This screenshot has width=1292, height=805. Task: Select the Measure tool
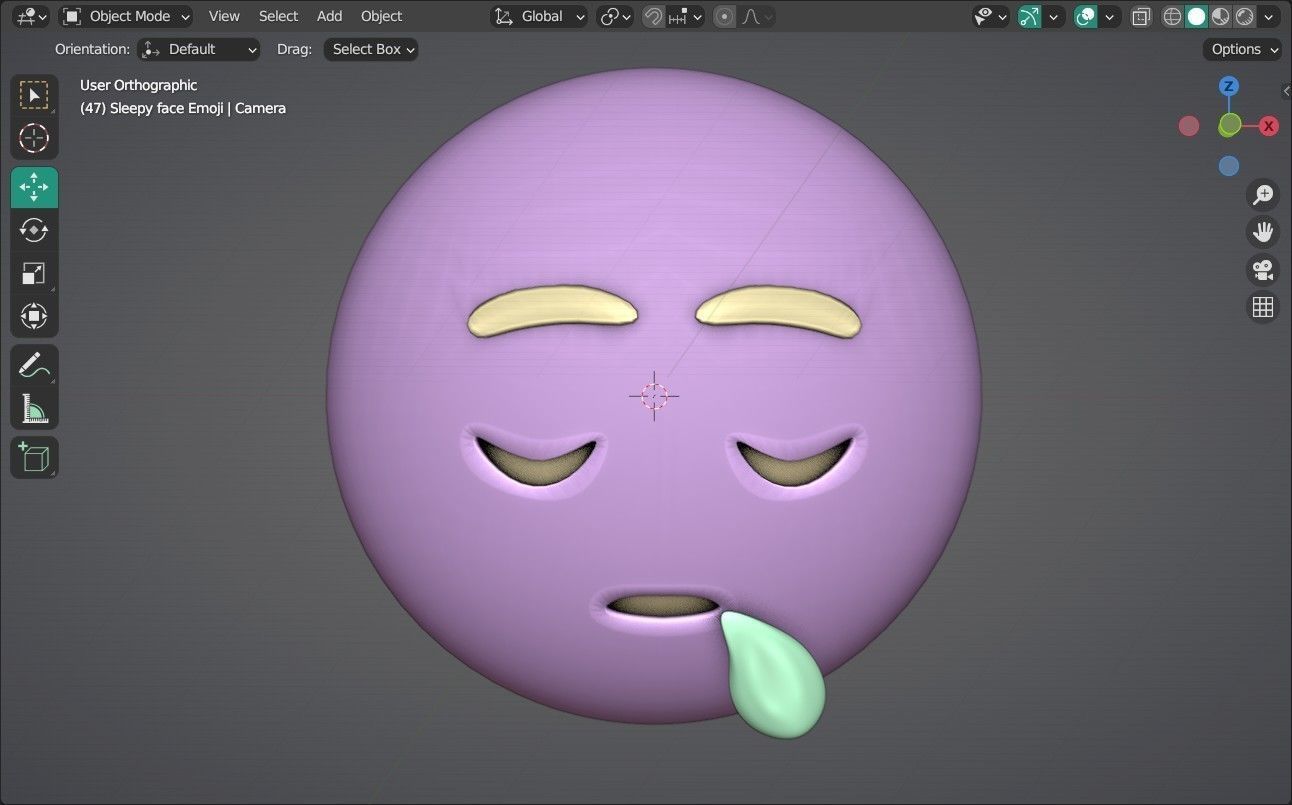(34, 408)
